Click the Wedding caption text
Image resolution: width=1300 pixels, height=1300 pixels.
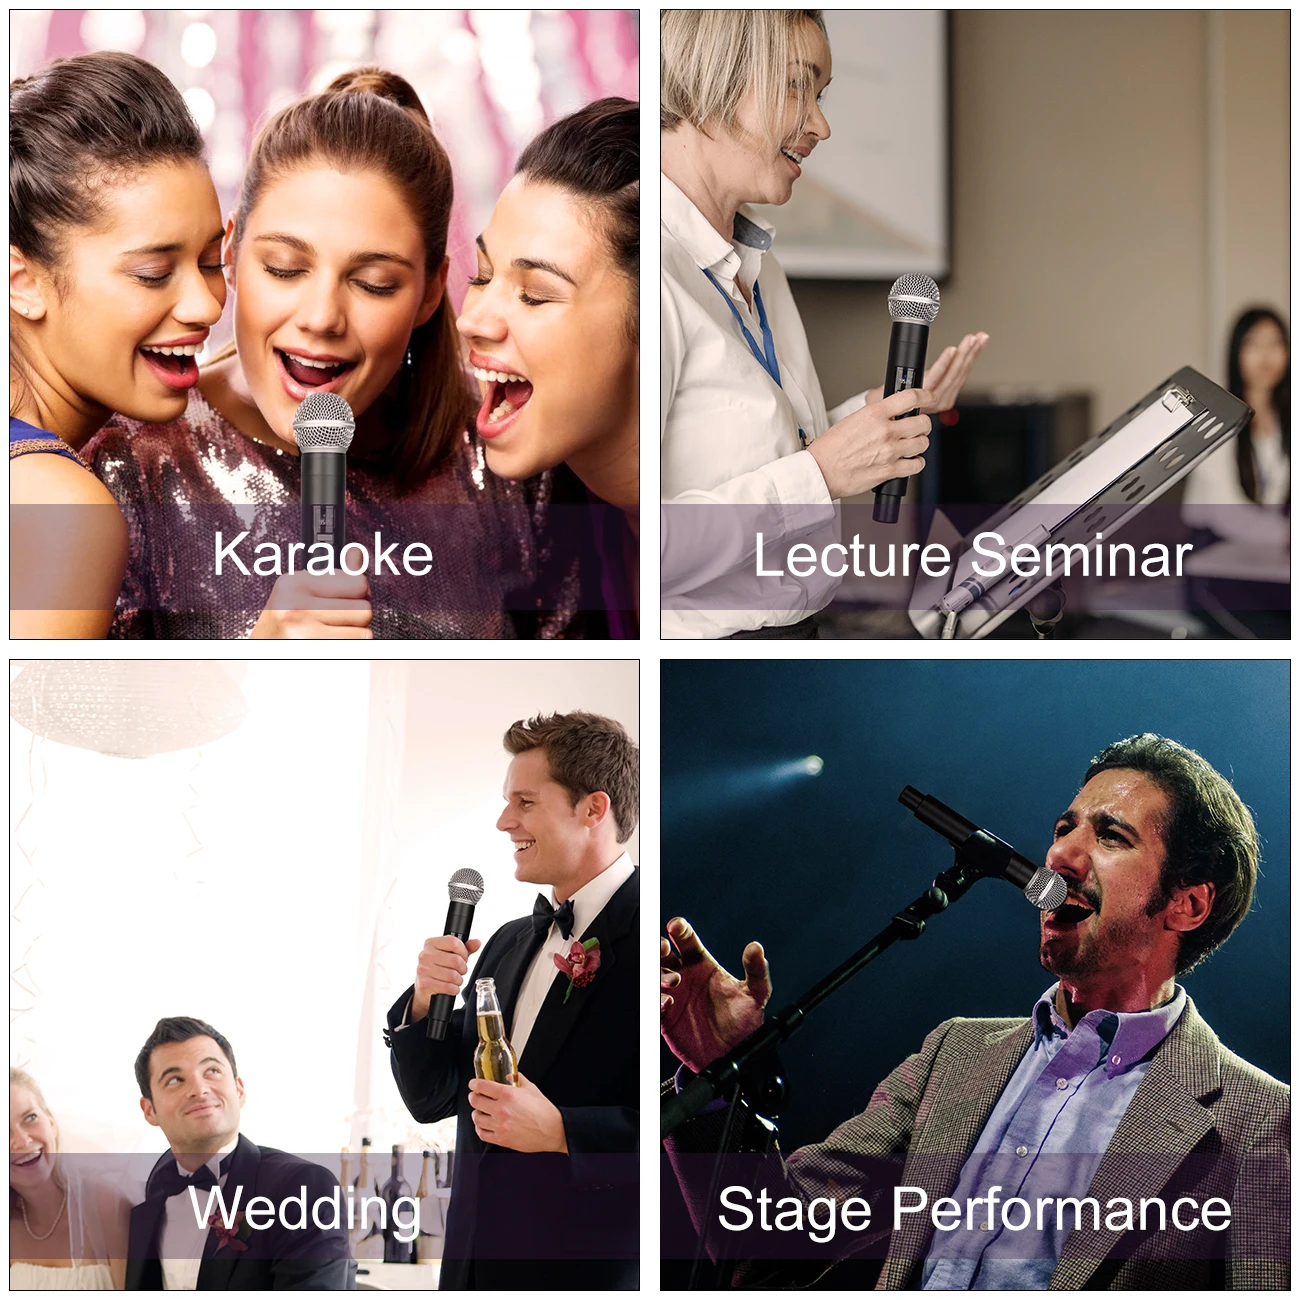[305, 1210]
